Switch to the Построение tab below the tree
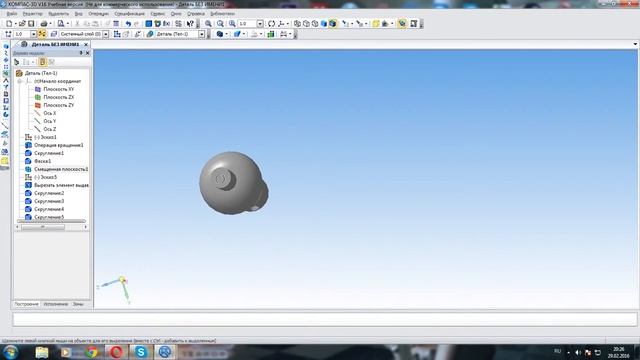 [x=26, y=304]
